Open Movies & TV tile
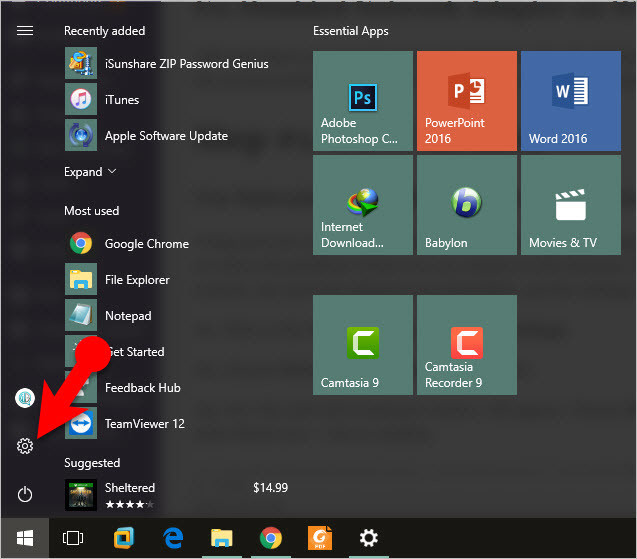The image size is (637, 559). (571, 205)
